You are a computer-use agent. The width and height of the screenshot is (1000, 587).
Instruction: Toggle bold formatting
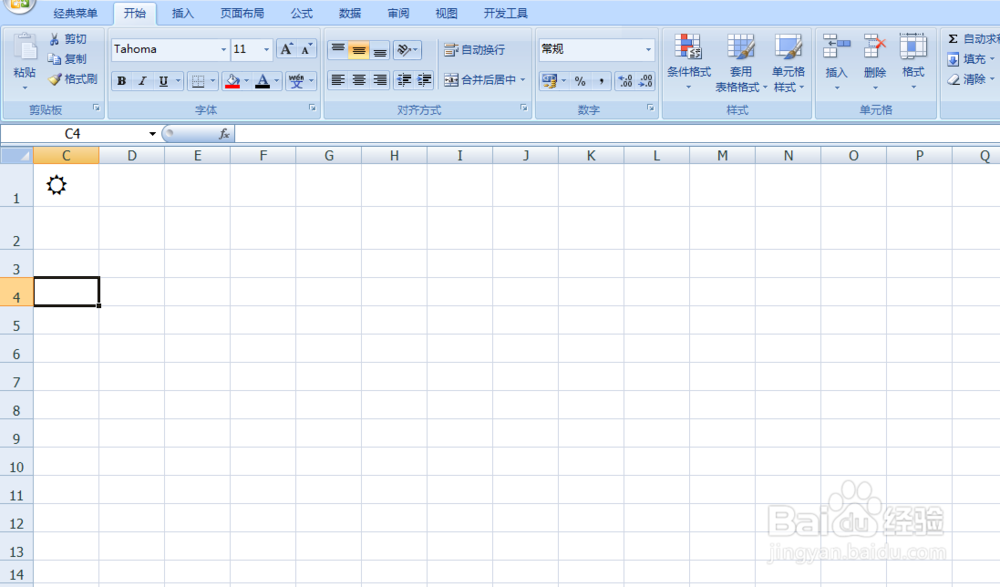121,81
